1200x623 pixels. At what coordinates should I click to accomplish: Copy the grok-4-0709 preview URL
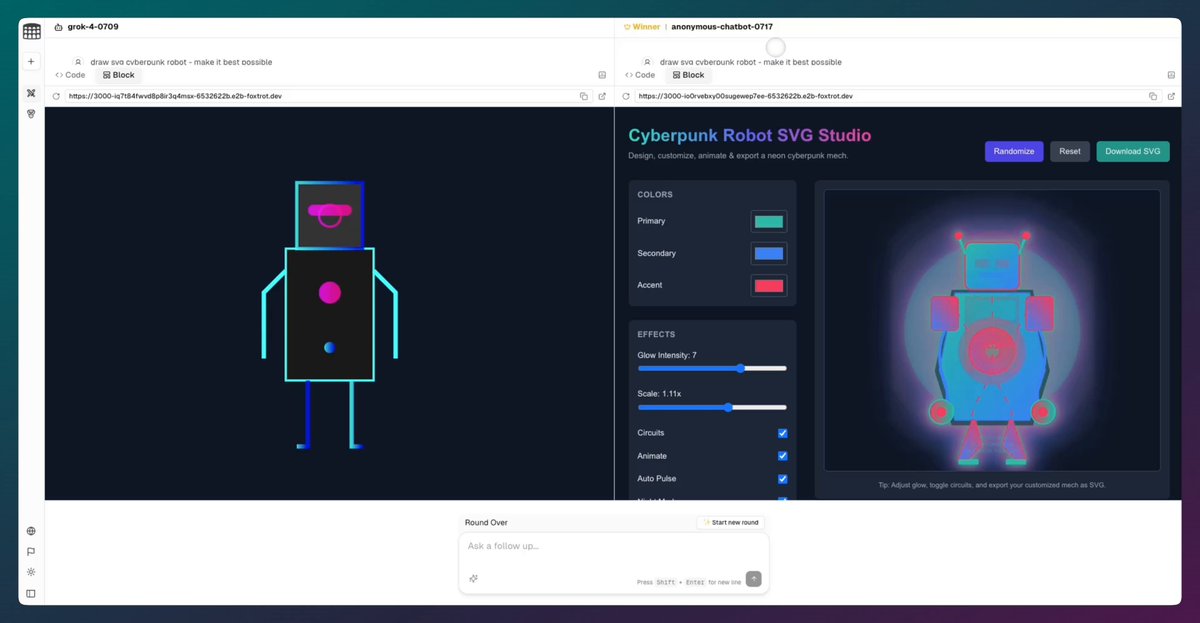[x=584, y=96]
